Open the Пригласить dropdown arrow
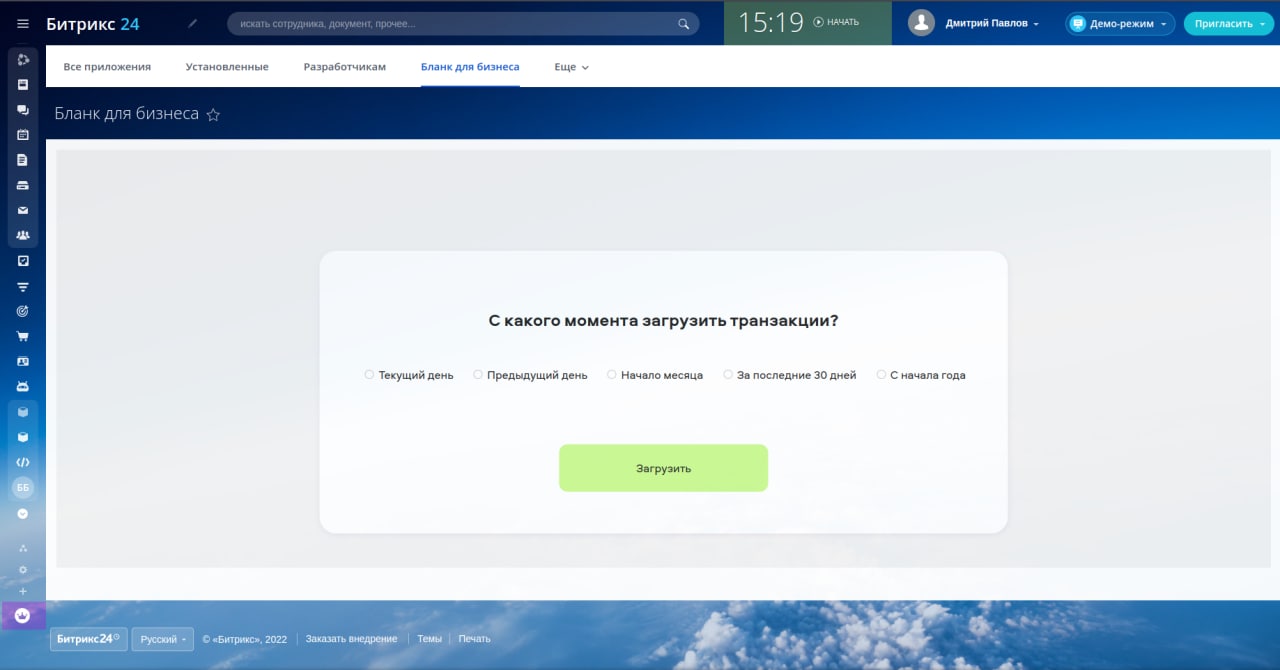1280x670 pixels. click(x=1262, y=23)
